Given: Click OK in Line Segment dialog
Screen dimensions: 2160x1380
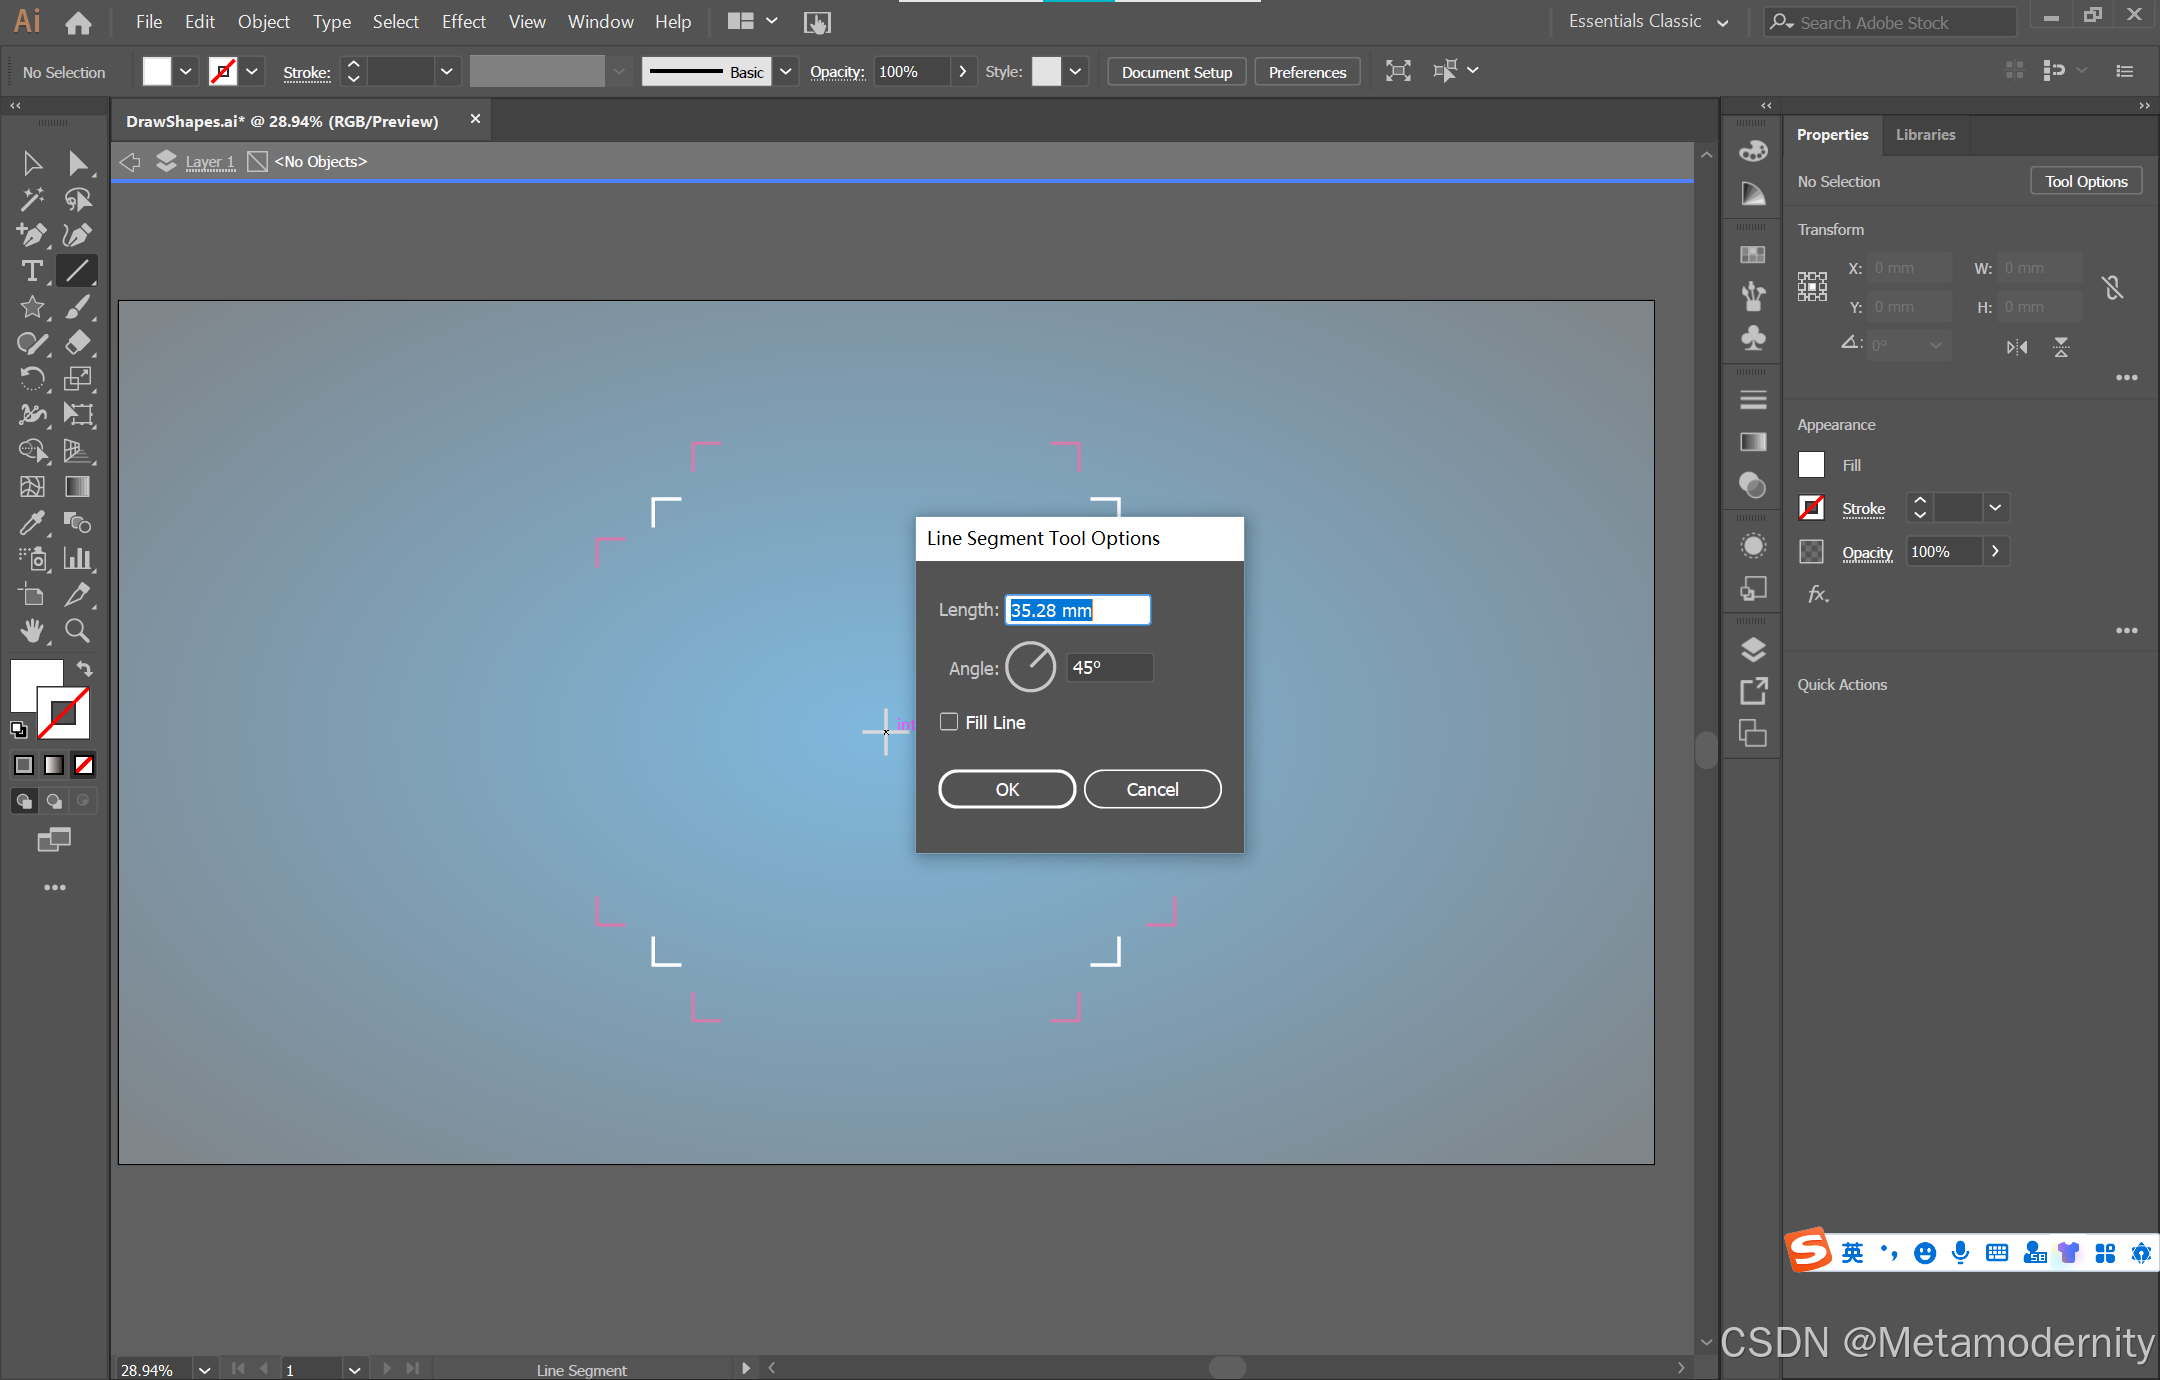Looking at the screenshot, I should coord(1007,789).
